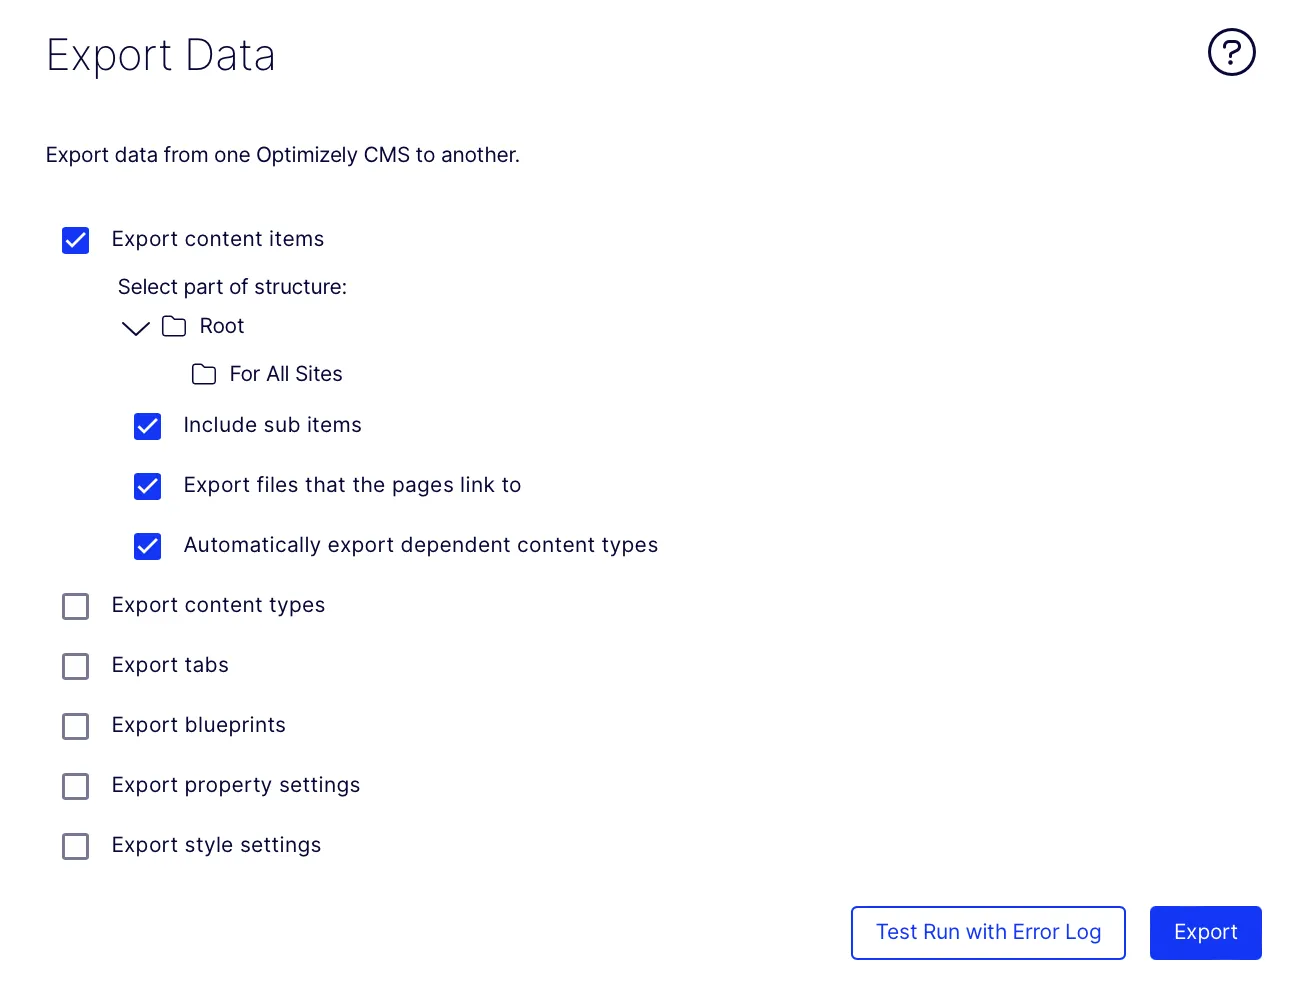The image size is (1301, 983).
Task: Tick the Export blueprints checkbox
Action: click(76, 726)
